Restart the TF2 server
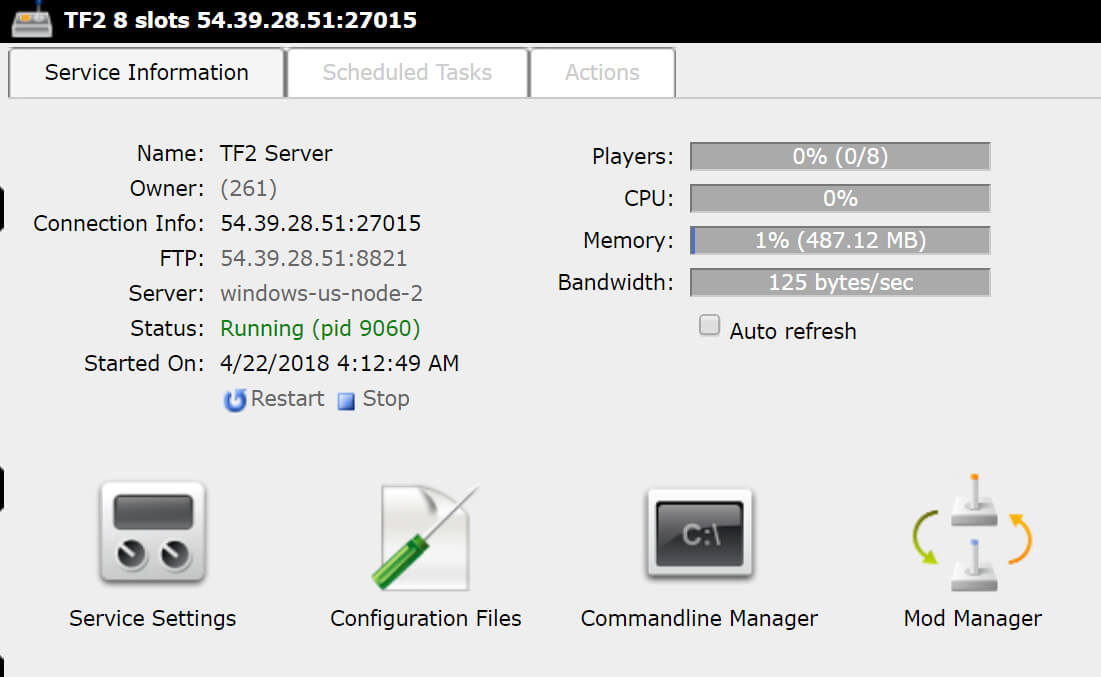 [x=287, y=399]
